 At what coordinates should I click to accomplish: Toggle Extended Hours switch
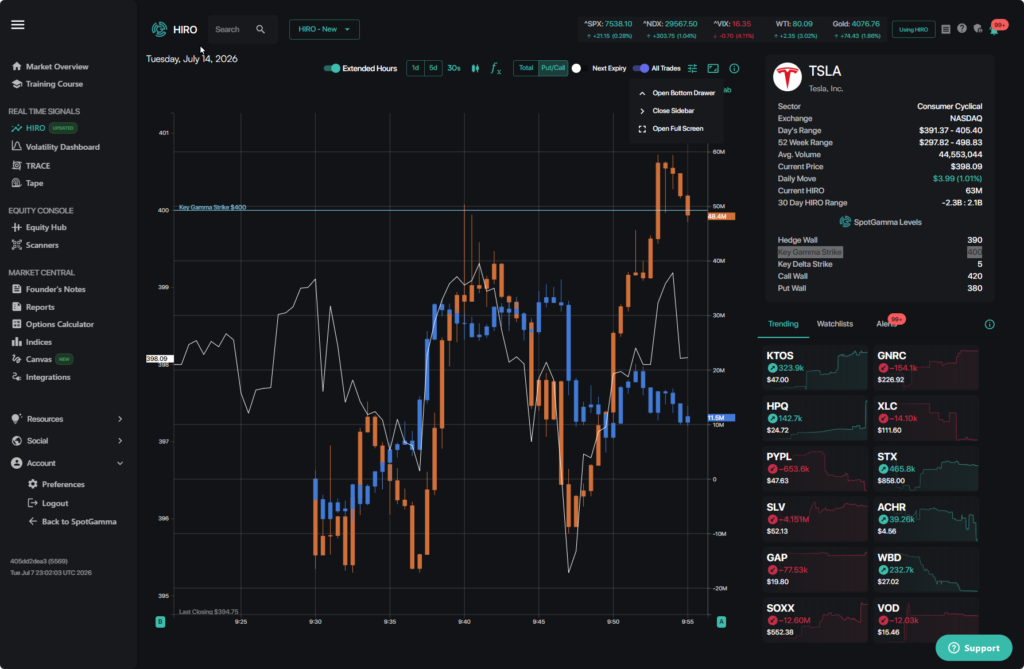[332, 69]
